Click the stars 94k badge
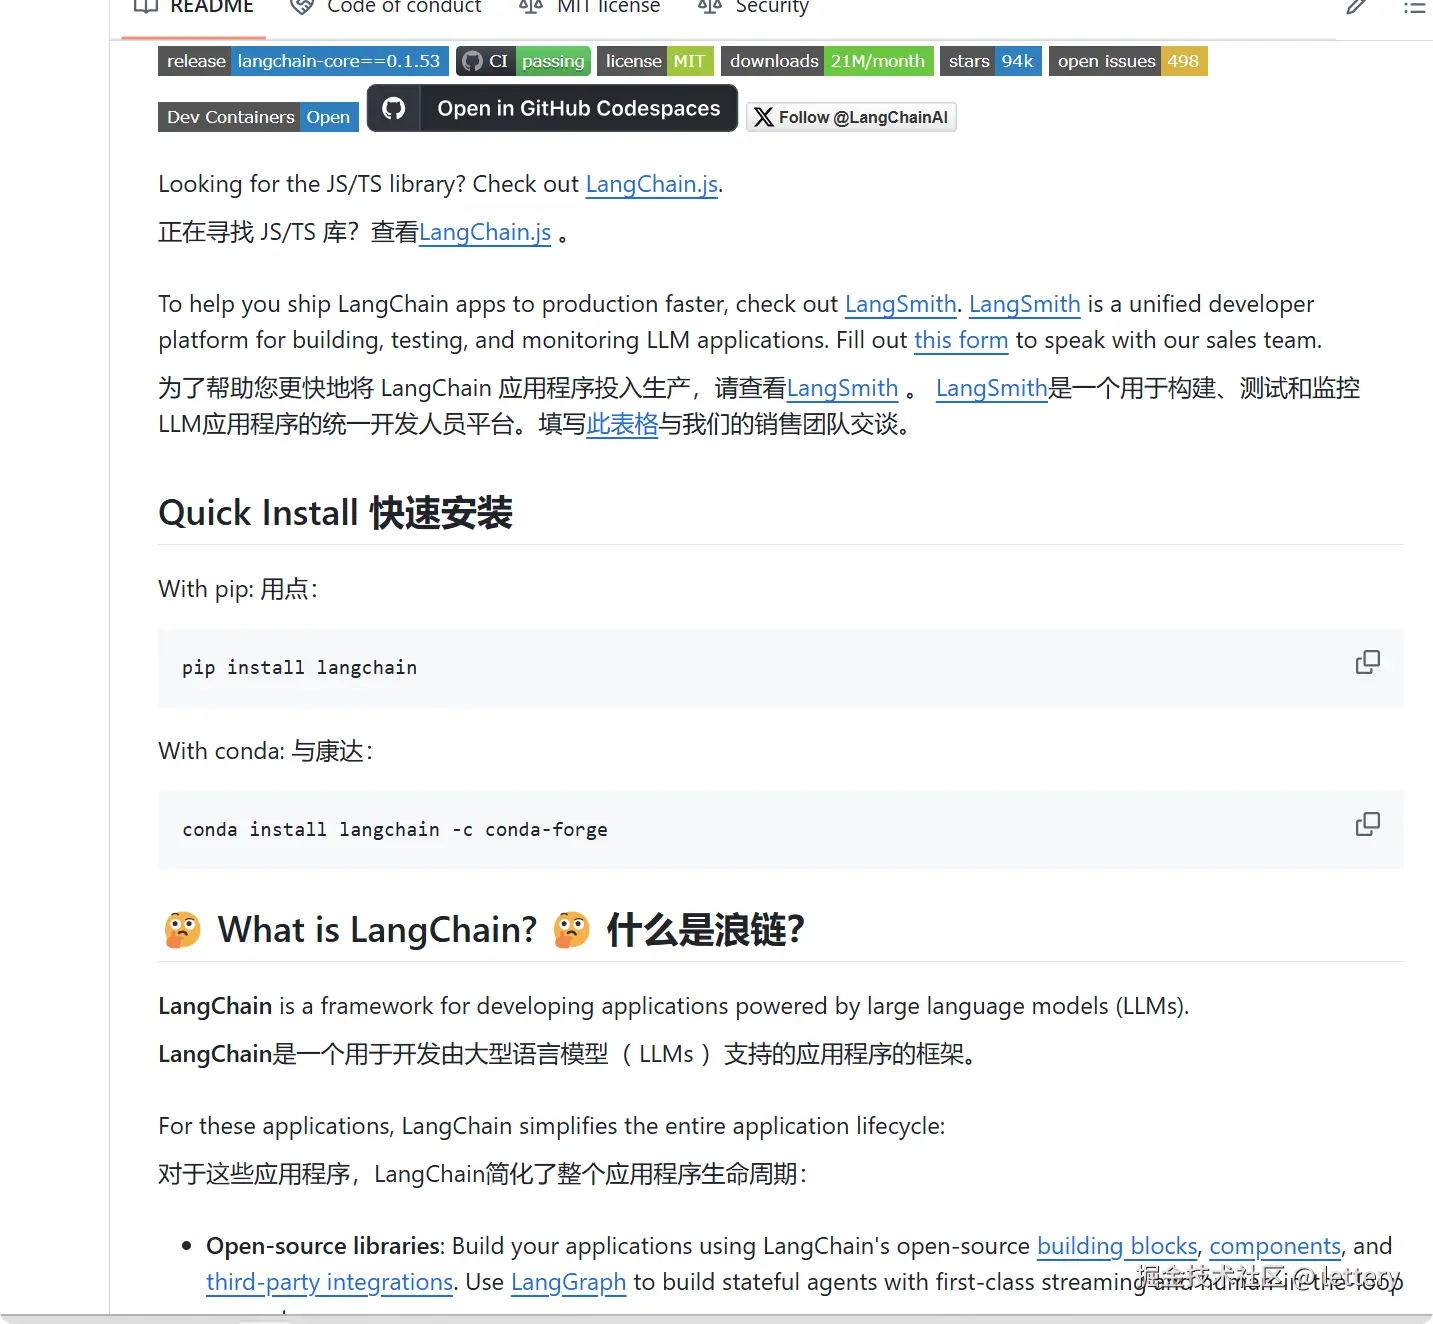The width and height of the screenshot is (1433, 1324). tap(991, 61)
